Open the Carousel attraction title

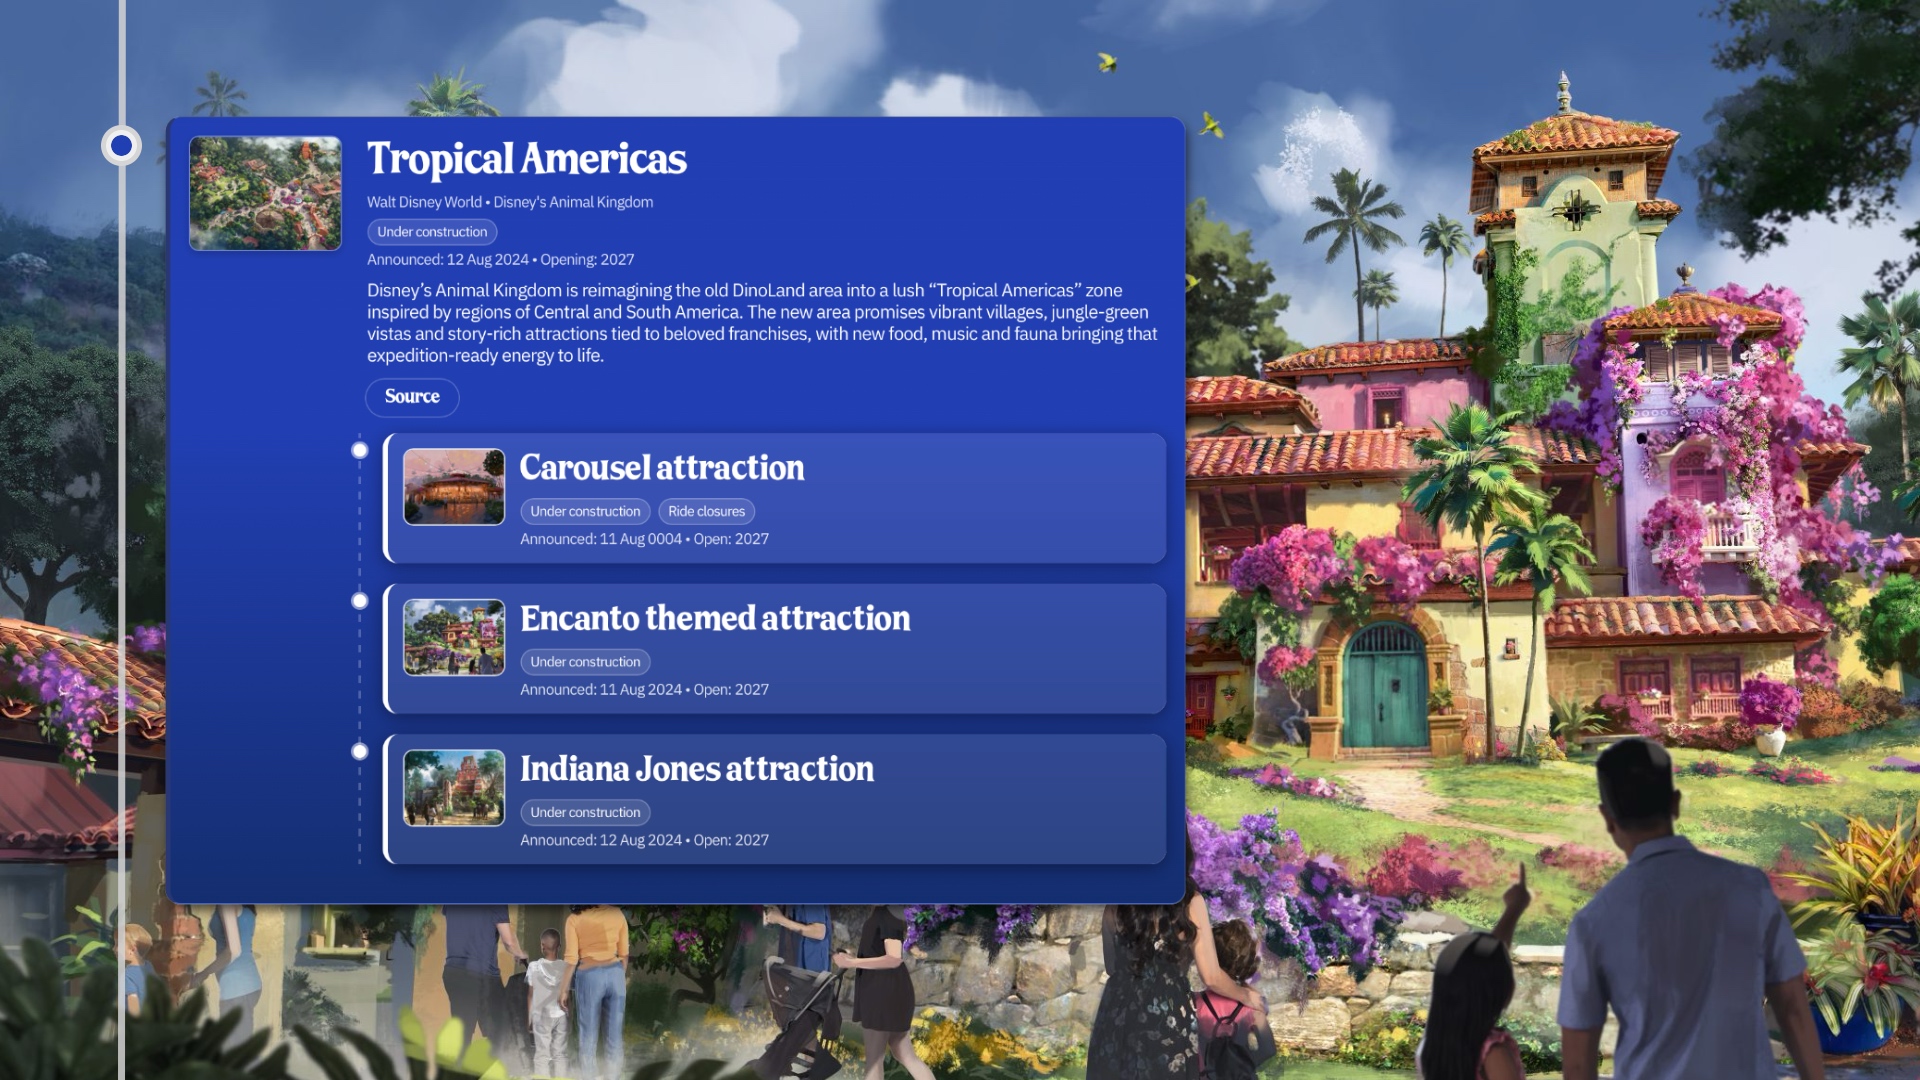tap(661, 468)
